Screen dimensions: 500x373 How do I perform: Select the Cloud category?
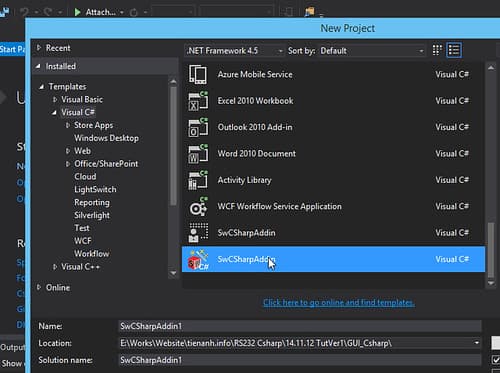point(85,176)
